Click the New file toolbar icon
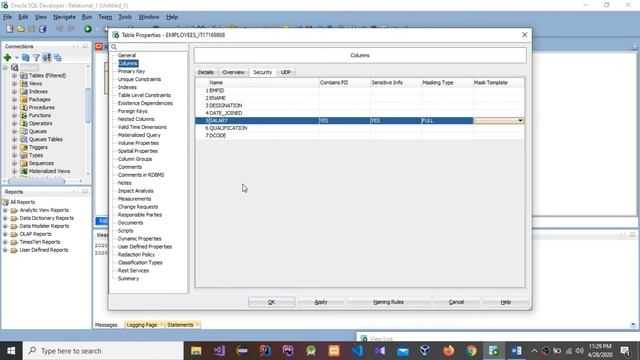This screenshot has height=360, width=640. (x=9, y=29)
